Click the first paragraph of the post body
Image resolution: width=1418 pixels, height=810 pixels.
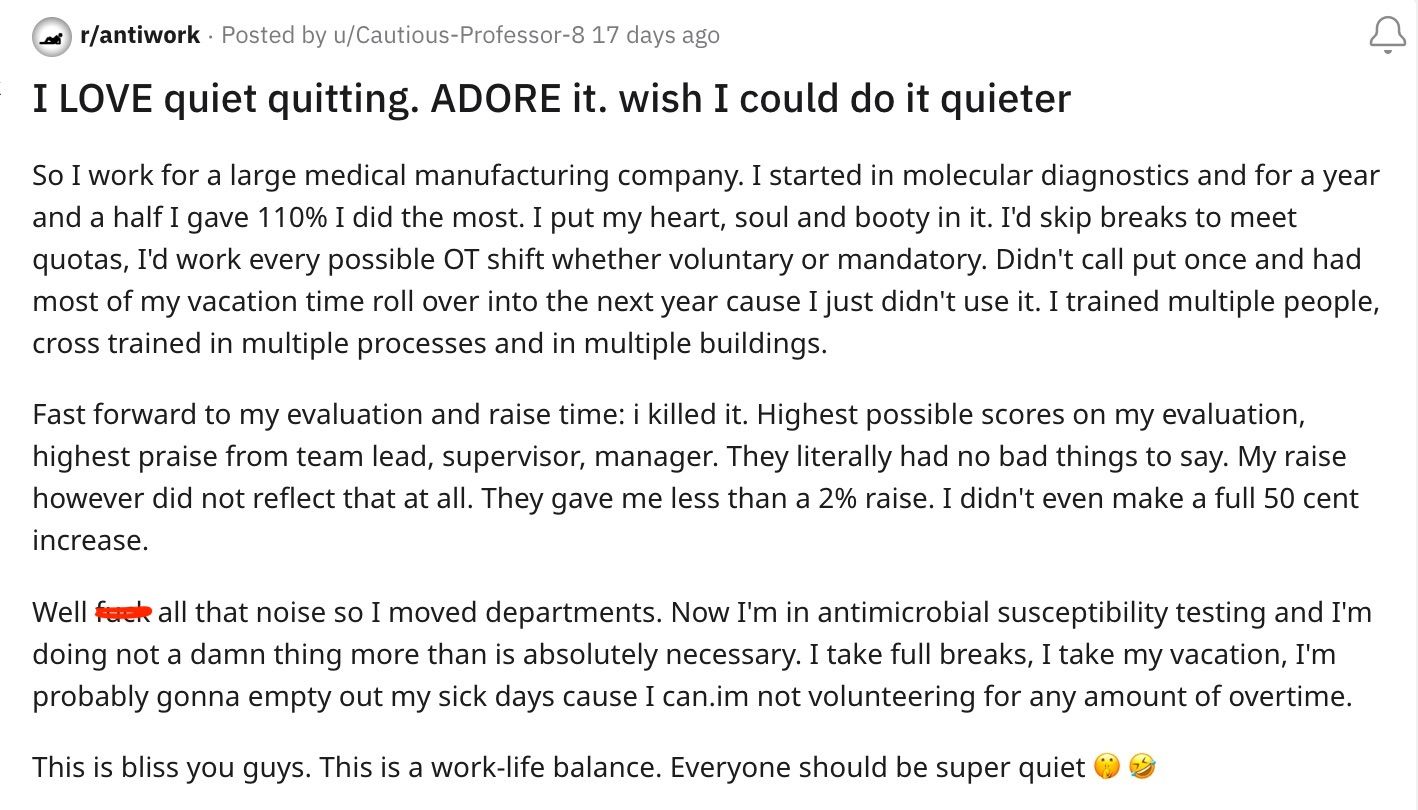click(700, 258)
